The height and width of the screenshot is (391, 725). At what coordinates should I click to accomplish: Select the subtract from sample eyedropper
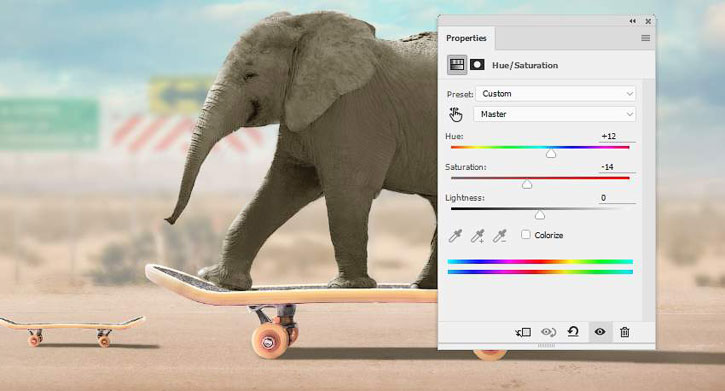pyautogui.click(x=500, y=236)
